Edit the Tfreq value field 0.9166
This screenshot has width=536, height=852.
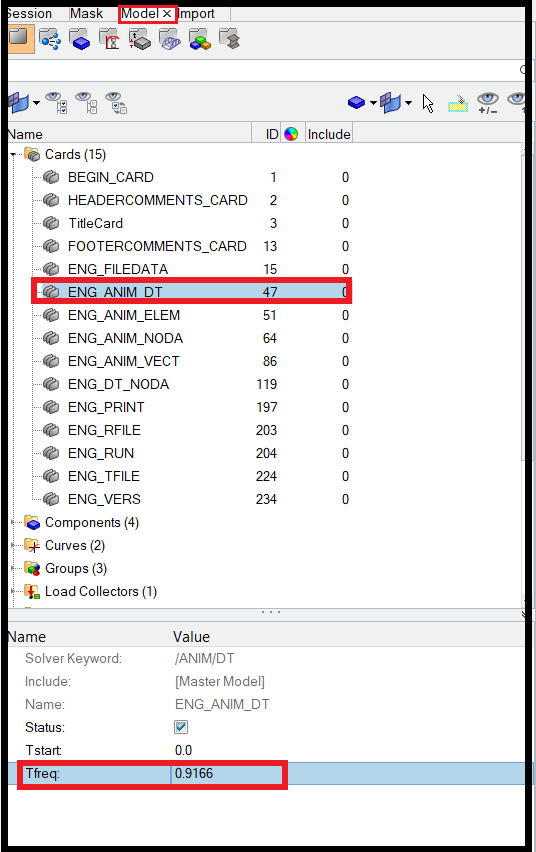pyautogui.click(x=227, y=773)
